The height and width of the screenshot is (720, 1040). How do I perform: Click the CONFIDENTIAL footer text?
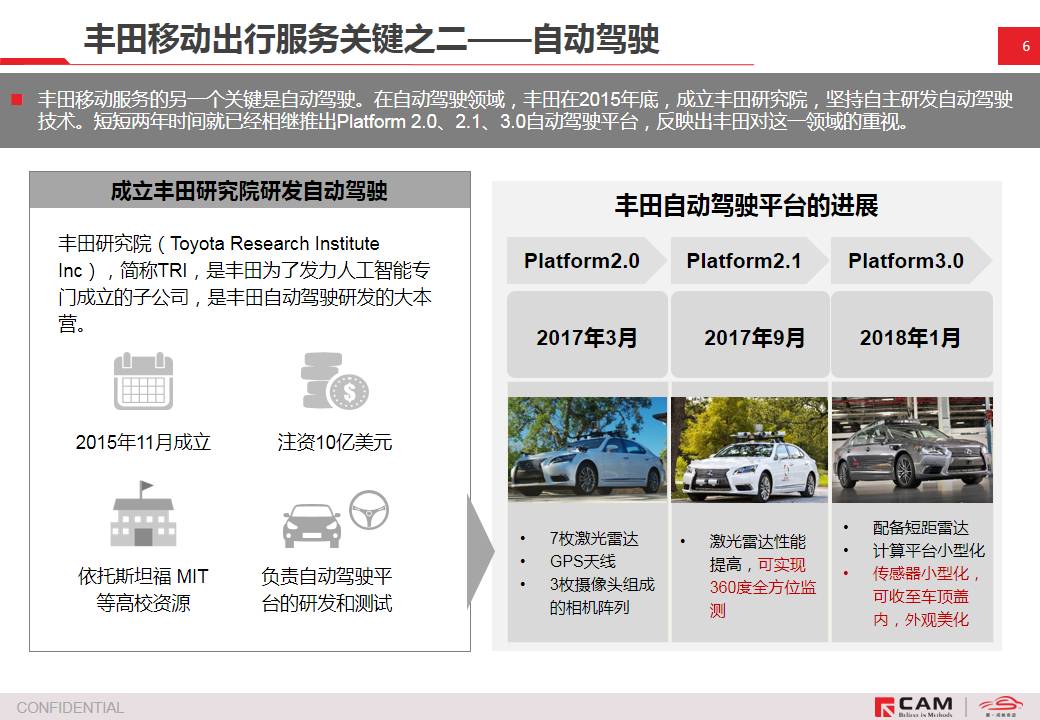click(70, 707)
